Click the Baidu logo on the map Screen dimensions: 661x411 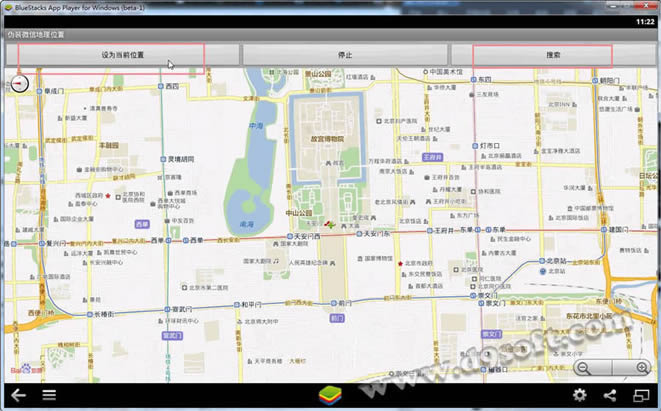tap(19, 371)
